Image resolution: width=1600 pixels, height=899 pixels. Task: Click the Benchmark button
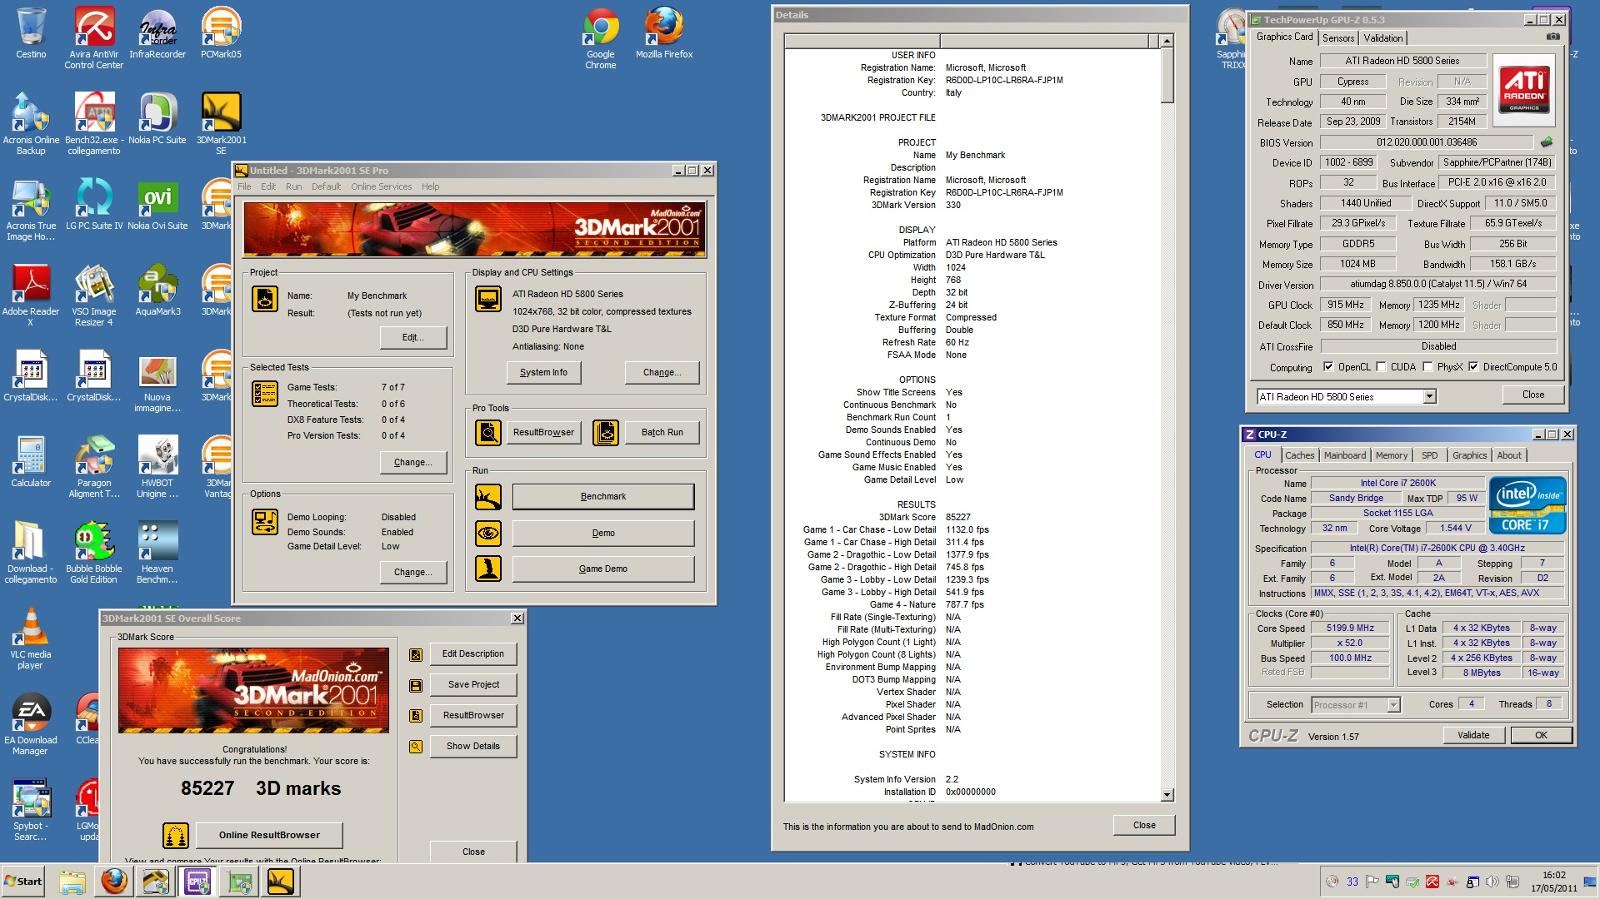(x=603, y=496)
